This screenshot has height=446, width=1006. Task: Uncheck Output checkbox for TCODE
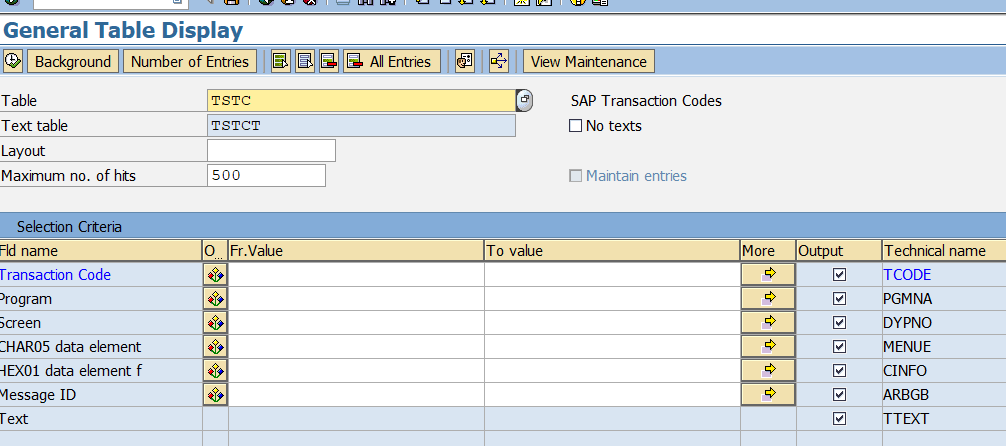[x=839, y=275]
